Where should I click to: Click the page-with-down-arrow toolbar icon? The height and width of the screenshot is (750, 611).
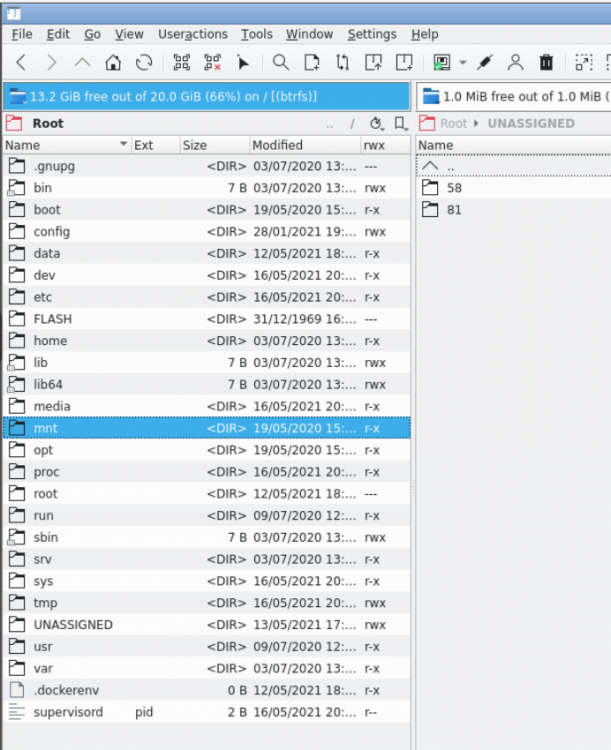coord(404,63)
